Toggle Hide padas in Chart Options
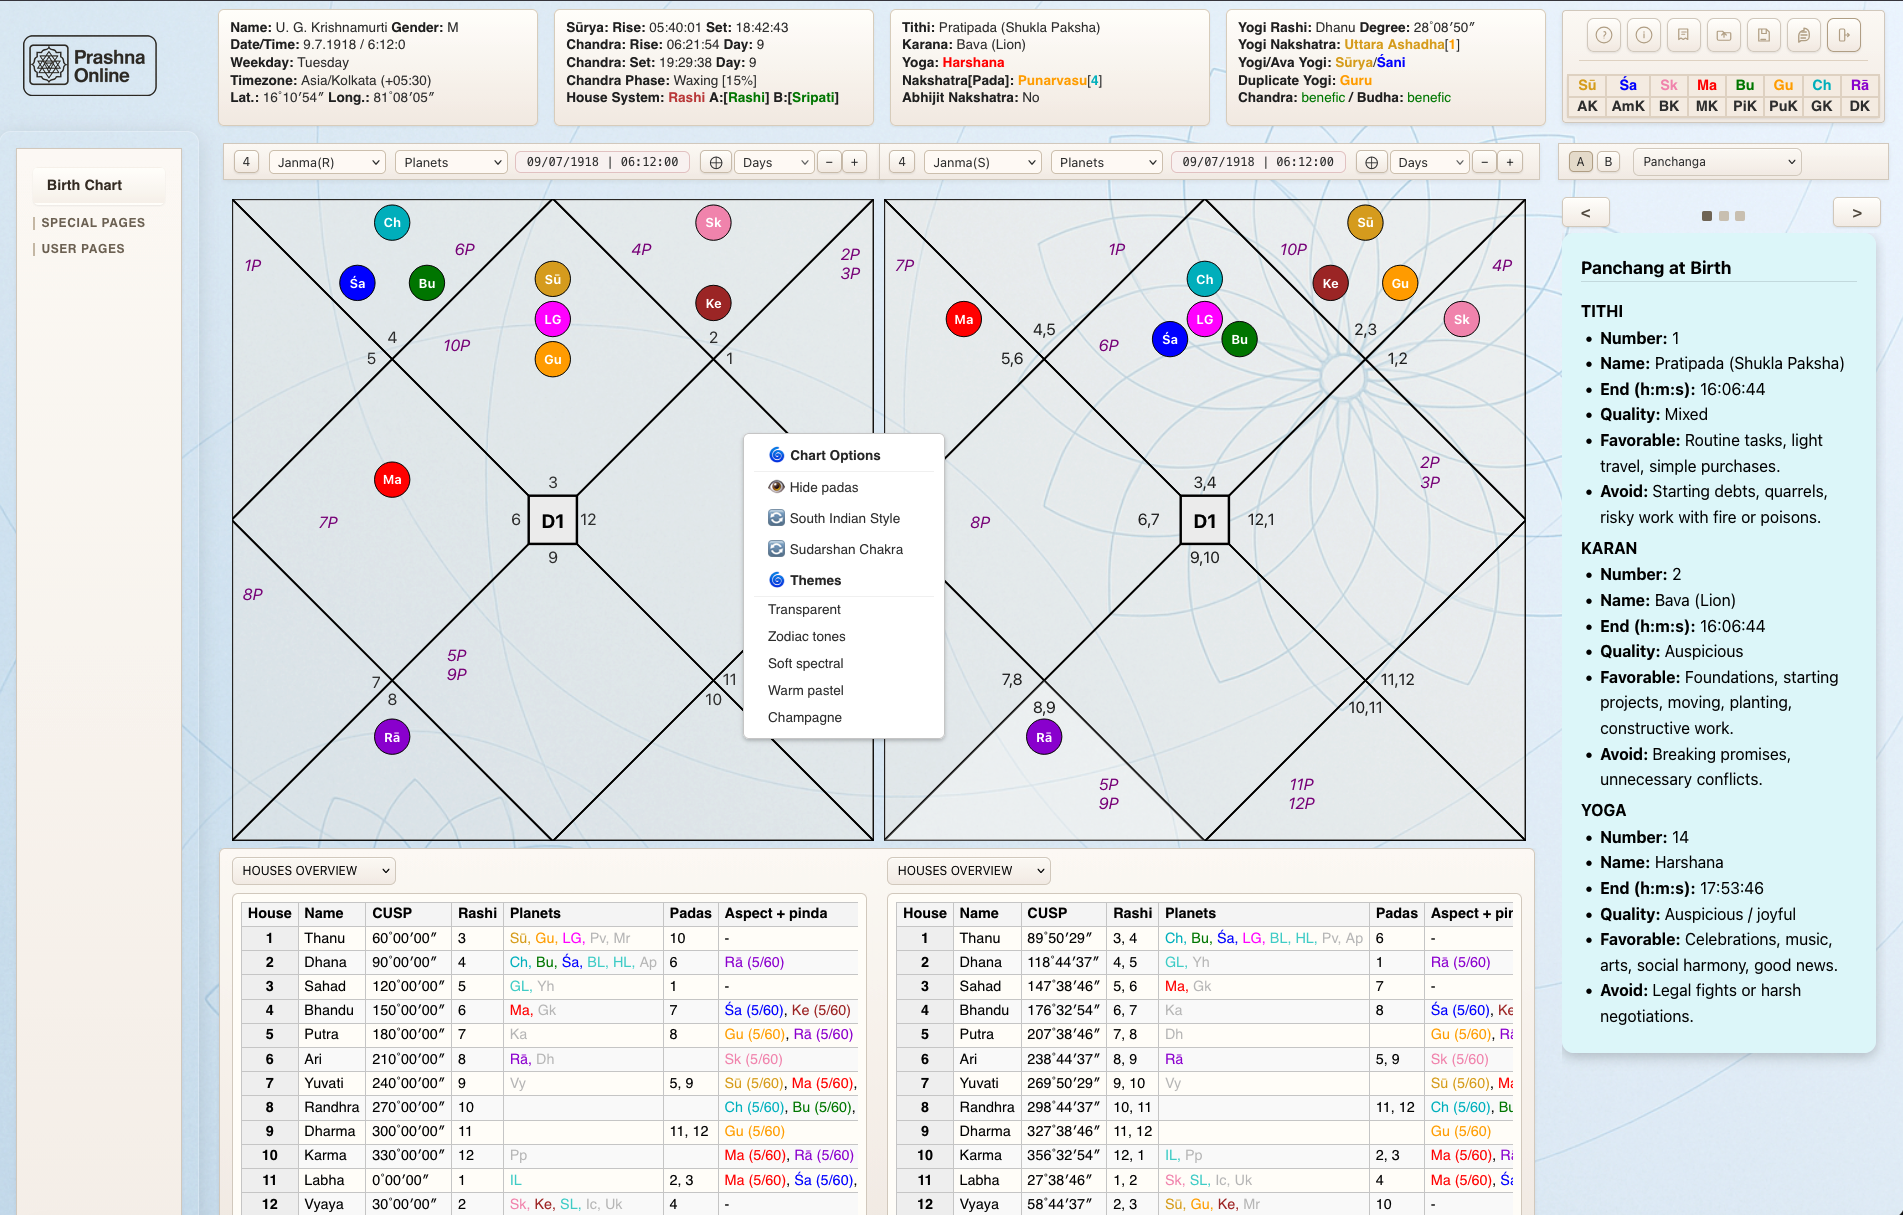 [823, 487]
